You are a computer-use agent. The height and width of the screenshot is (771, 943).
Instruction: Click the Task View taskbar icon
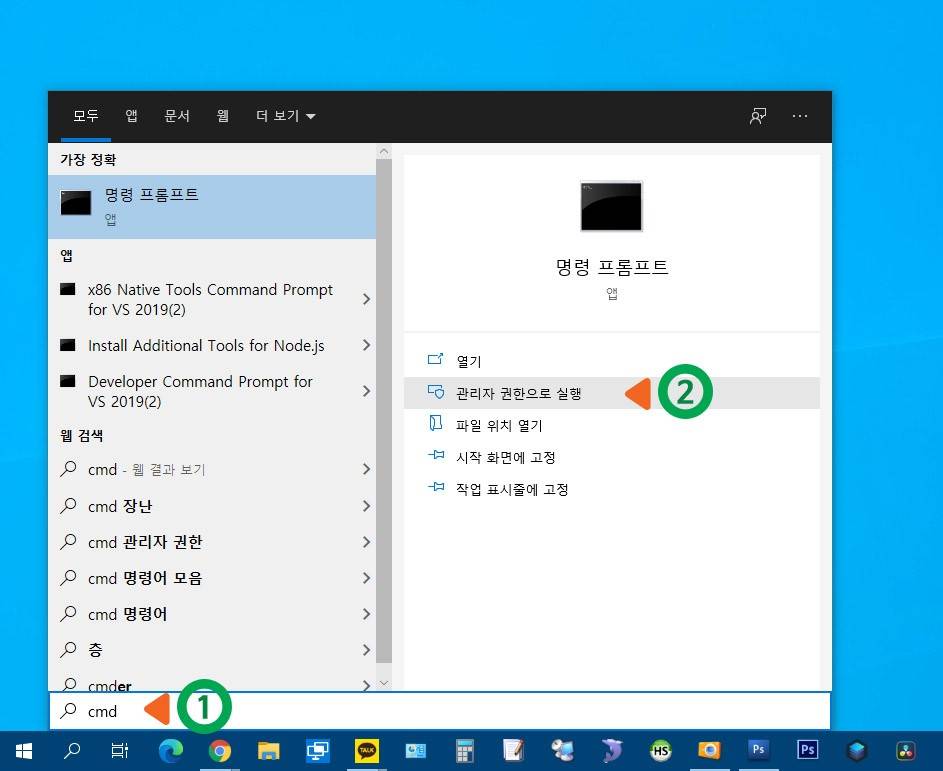pos(120,751)
